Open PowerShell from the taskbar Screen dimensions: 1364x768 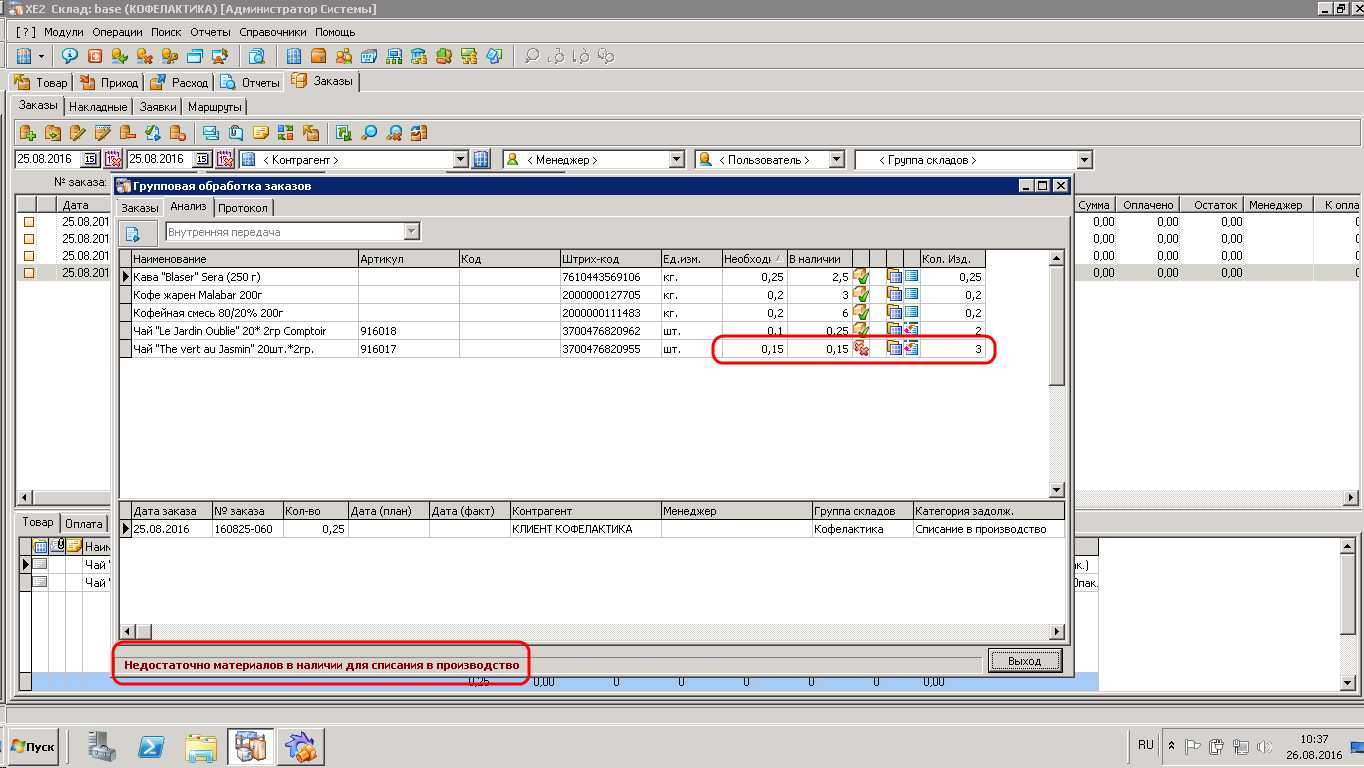coord(151,746)
